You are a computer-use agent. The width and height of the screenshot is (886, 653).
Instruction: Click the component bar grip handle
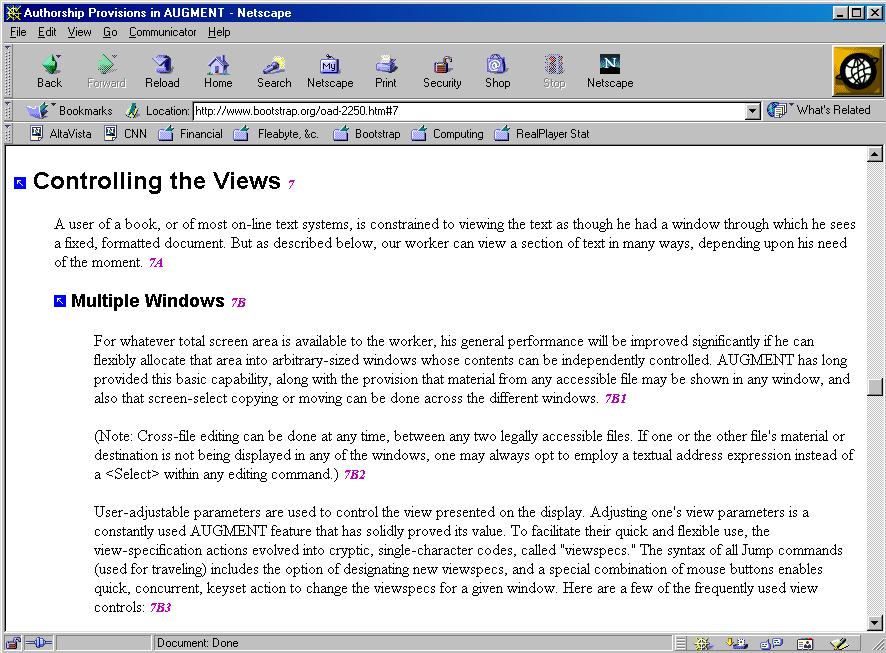coord(681,643)
